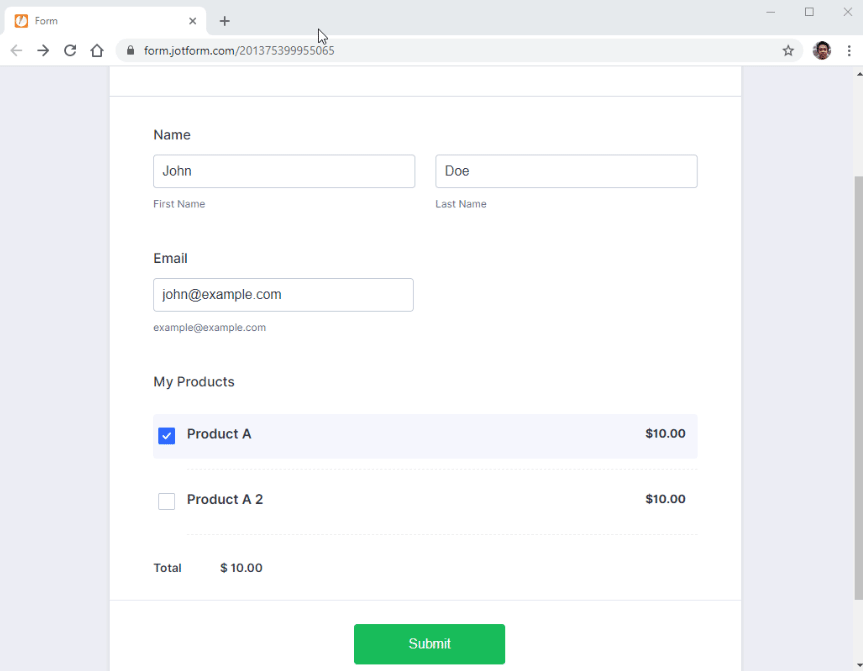
Task: Click the scrollbar down arrow
Action: click(859, 665)
